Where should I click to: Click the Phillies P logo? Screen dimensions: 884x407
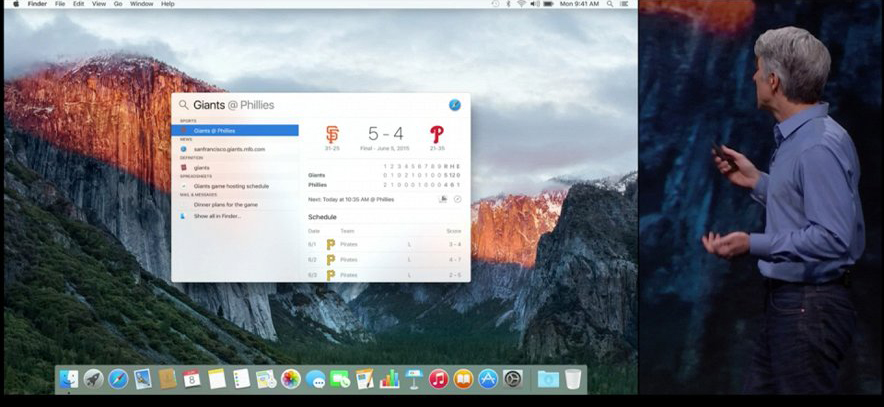click(436, 134)
